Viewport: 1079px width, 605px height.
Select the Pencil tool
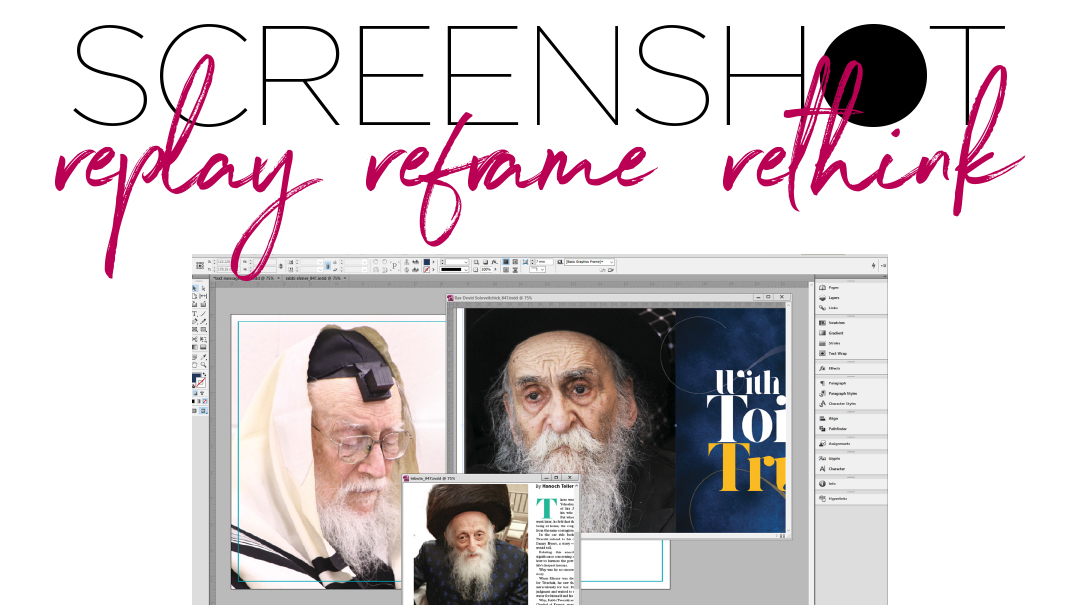click(203, 321)
